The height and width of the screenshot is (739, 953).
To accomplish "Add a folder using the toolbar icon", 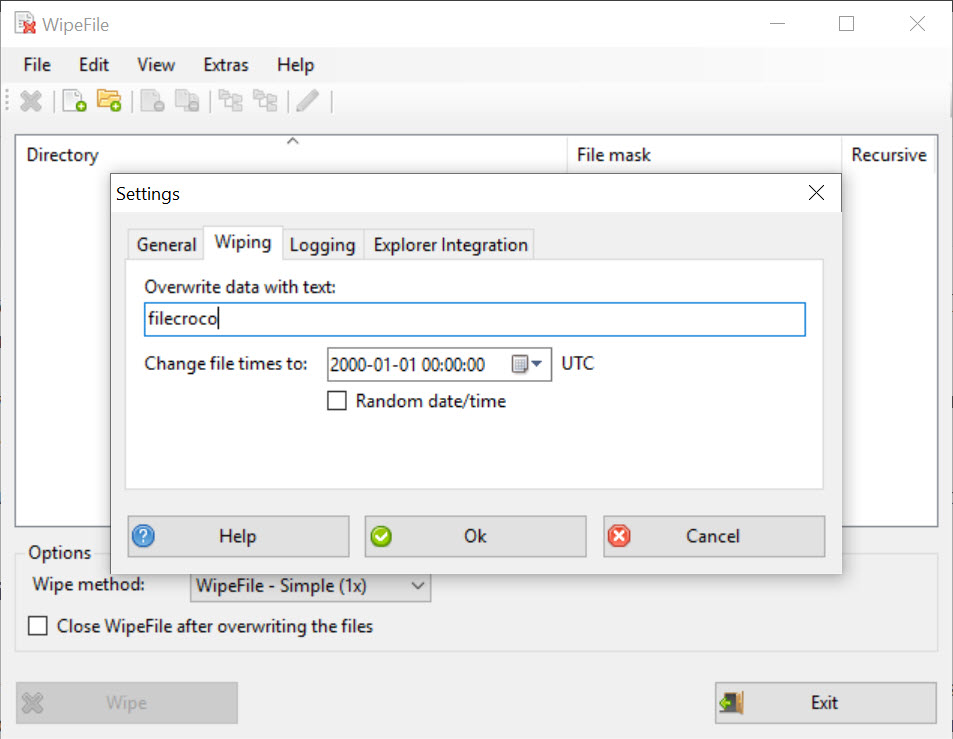I will [109, 100].
